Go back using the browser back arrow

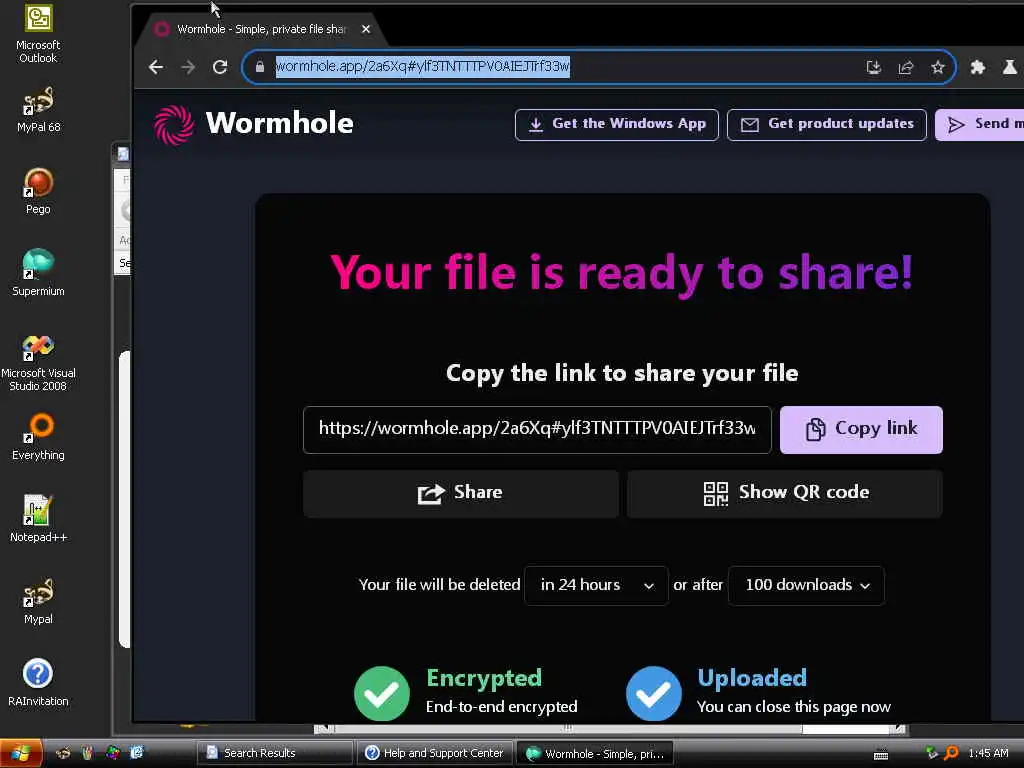155,67
